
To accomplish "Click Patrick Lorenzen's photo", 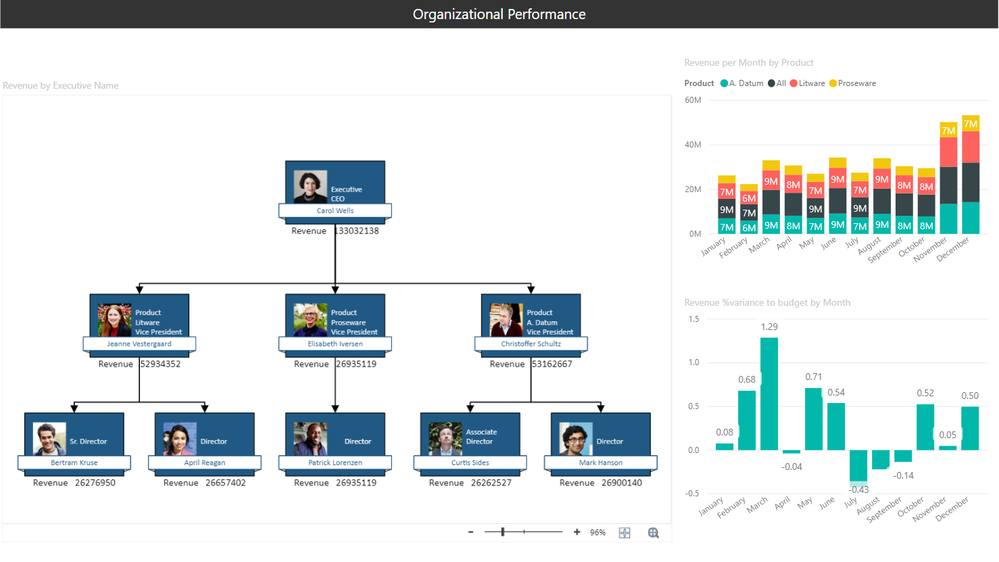I will [x=310, y=438].
